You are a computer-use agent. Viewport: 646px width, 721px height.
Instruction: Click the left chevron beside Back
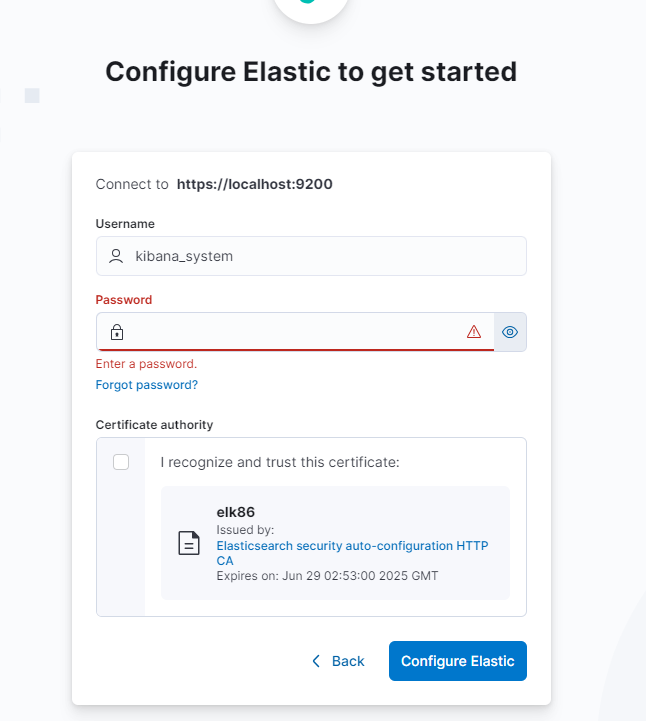point(316,661)
